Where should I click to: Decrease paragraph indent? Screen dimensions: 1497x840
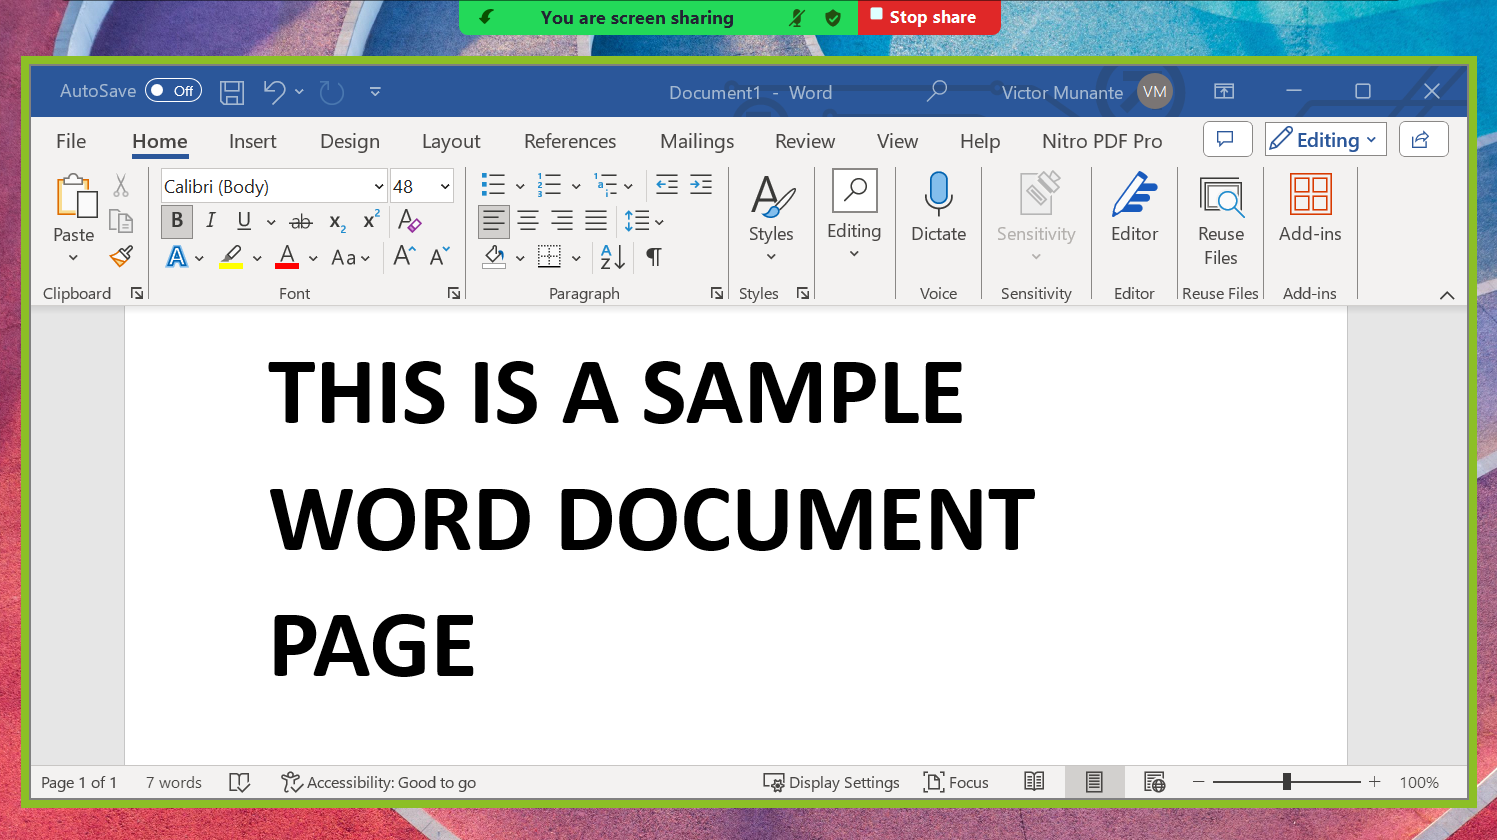coord(667,184)
